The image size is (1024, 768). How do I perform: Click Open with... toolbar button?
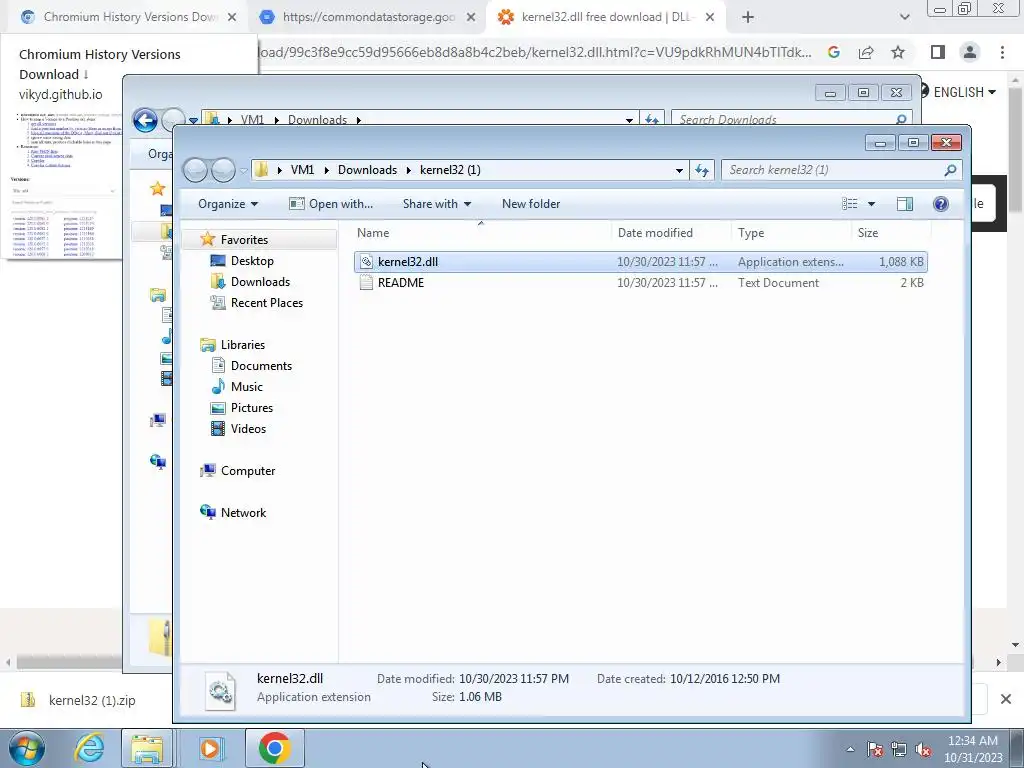tap(331, 204)
